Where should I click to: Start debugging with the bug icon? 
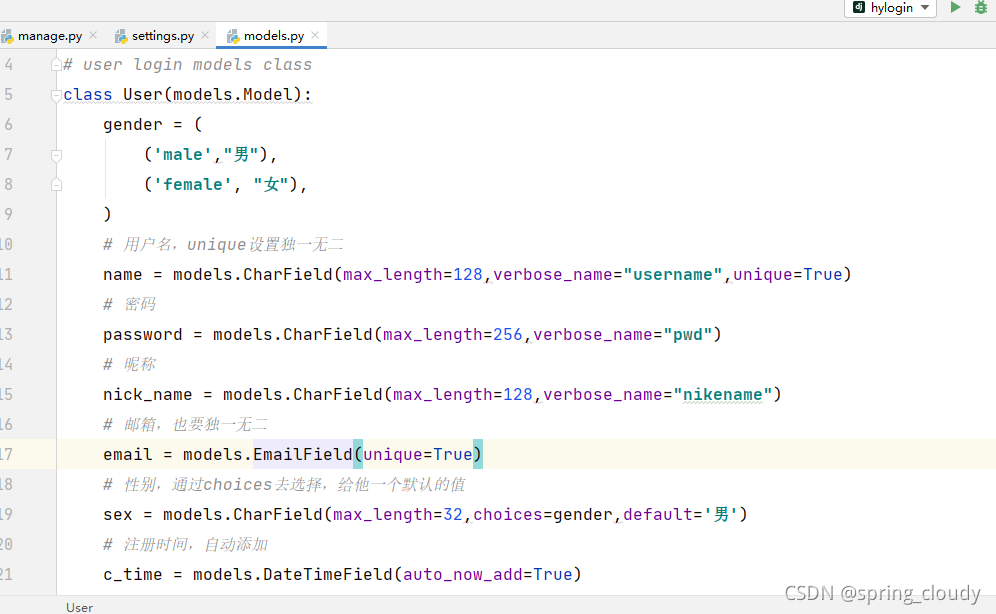981,8
